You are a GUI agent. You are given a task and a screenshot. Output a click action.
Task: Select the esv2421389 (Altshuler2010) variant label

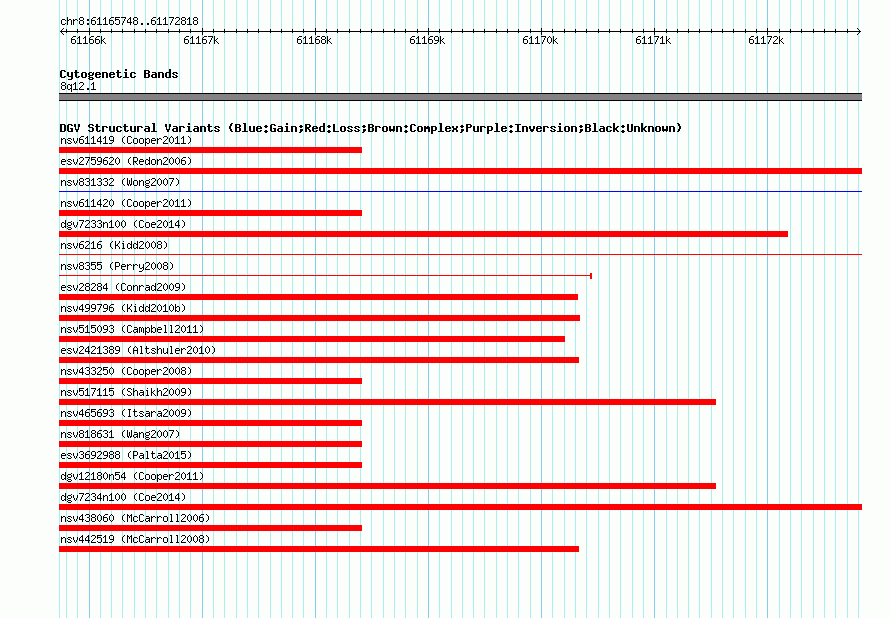[x=138, y=350]
